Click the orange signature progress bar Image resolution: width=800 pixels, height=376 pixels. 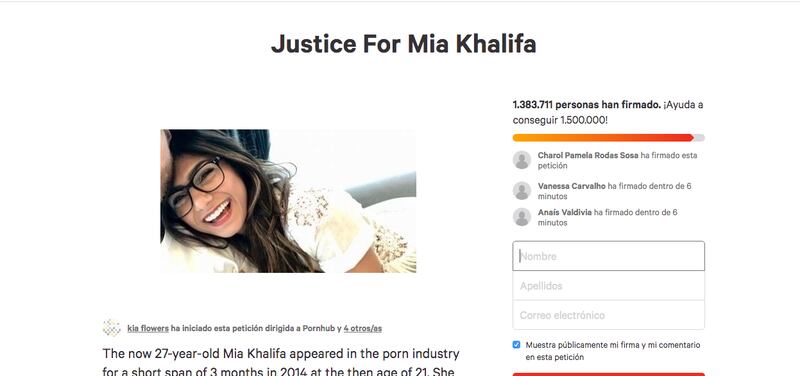point(609,138)
